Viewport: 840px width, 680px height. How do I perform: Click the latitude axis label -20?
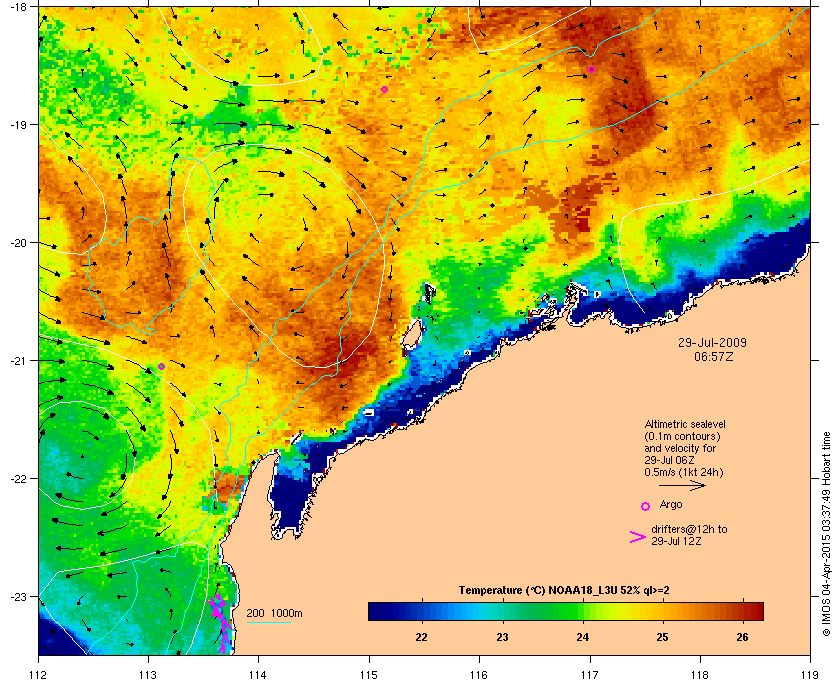[x=17, y=243]
